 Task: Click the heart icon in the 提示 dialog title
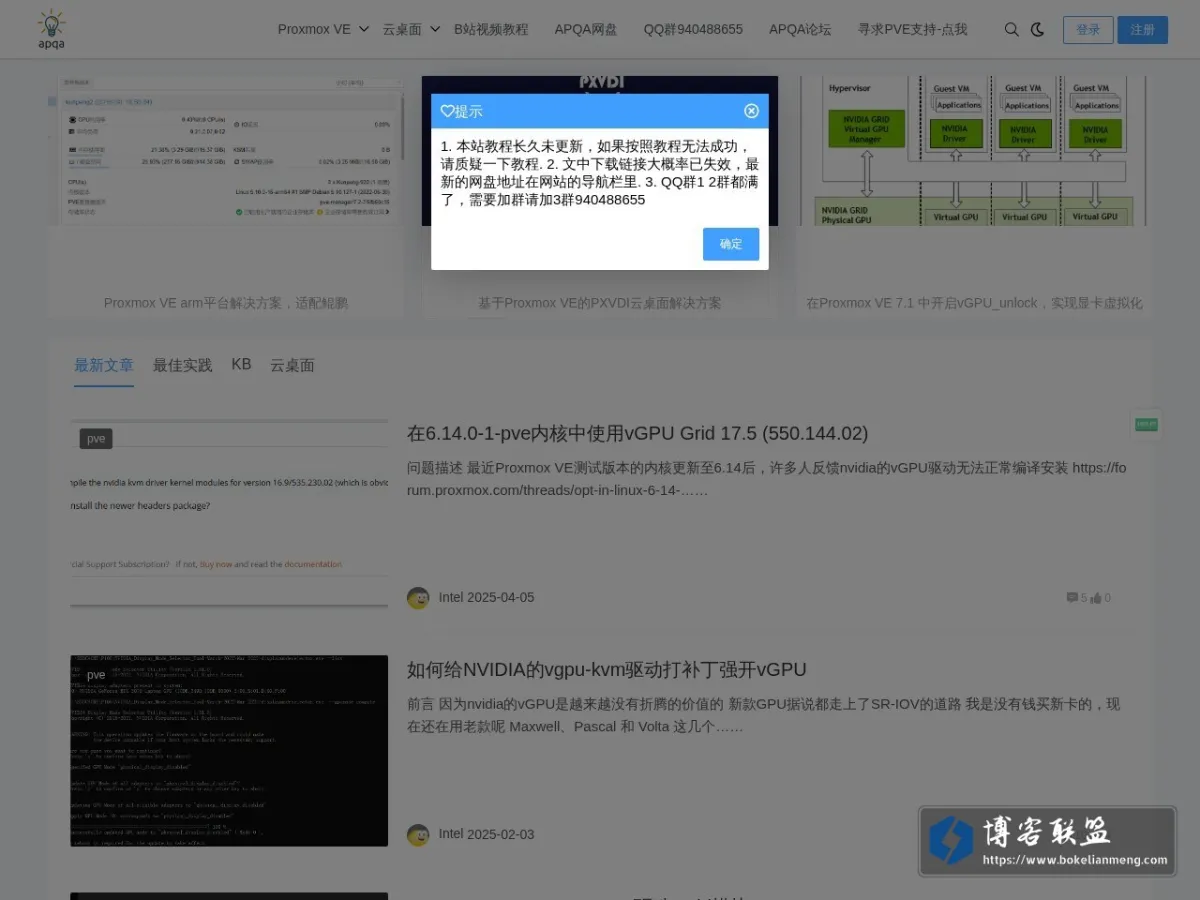pos(447,111)
